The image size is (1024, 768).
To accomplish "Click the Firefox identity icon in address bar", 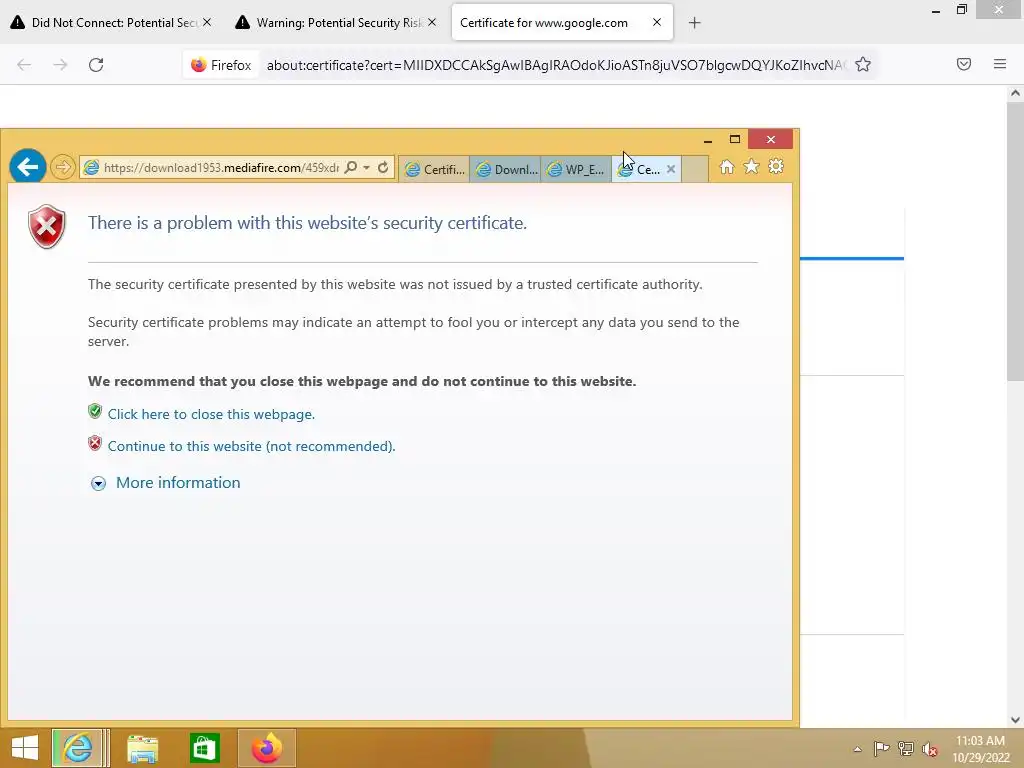I will [221, 65].
